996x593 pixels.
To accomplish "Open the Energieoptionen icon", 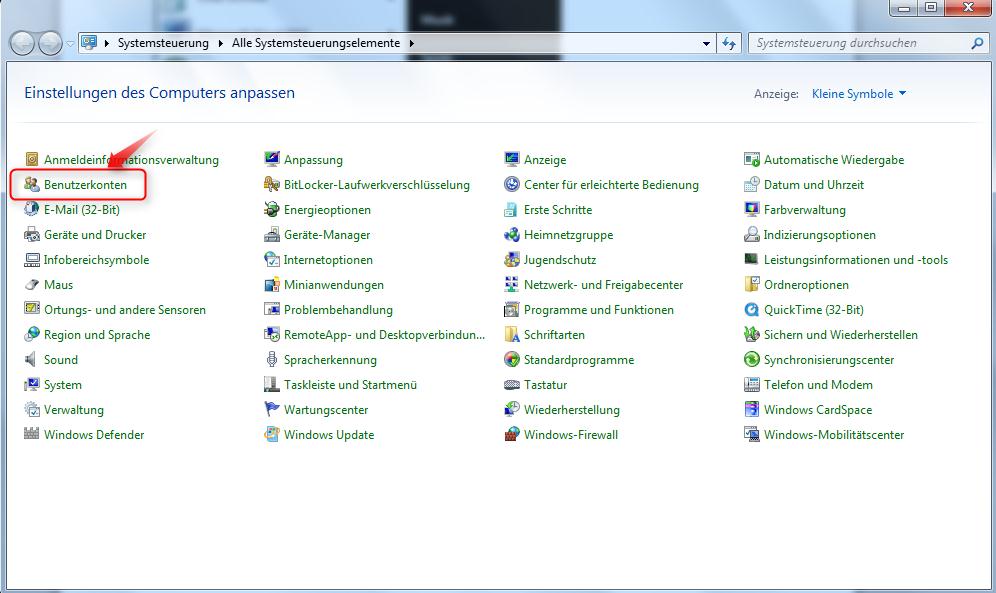I will [272, 210].
